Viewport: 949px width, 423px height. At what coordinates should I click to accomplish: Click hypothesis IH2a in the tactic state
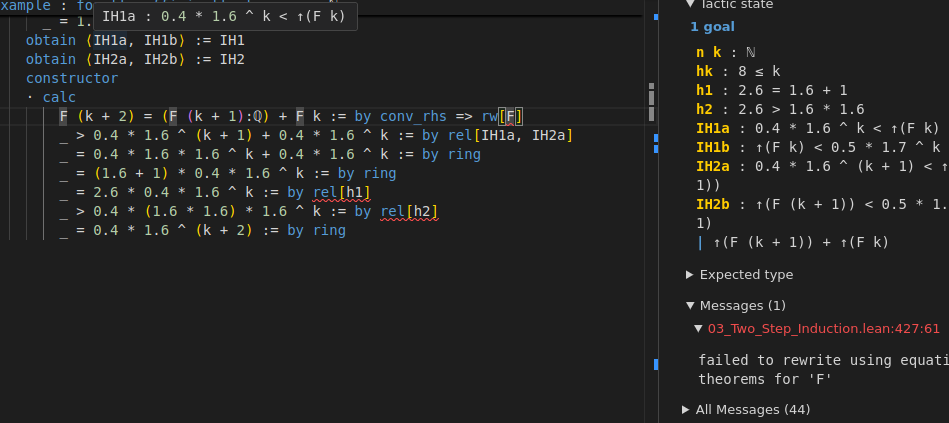coord(713,166)
